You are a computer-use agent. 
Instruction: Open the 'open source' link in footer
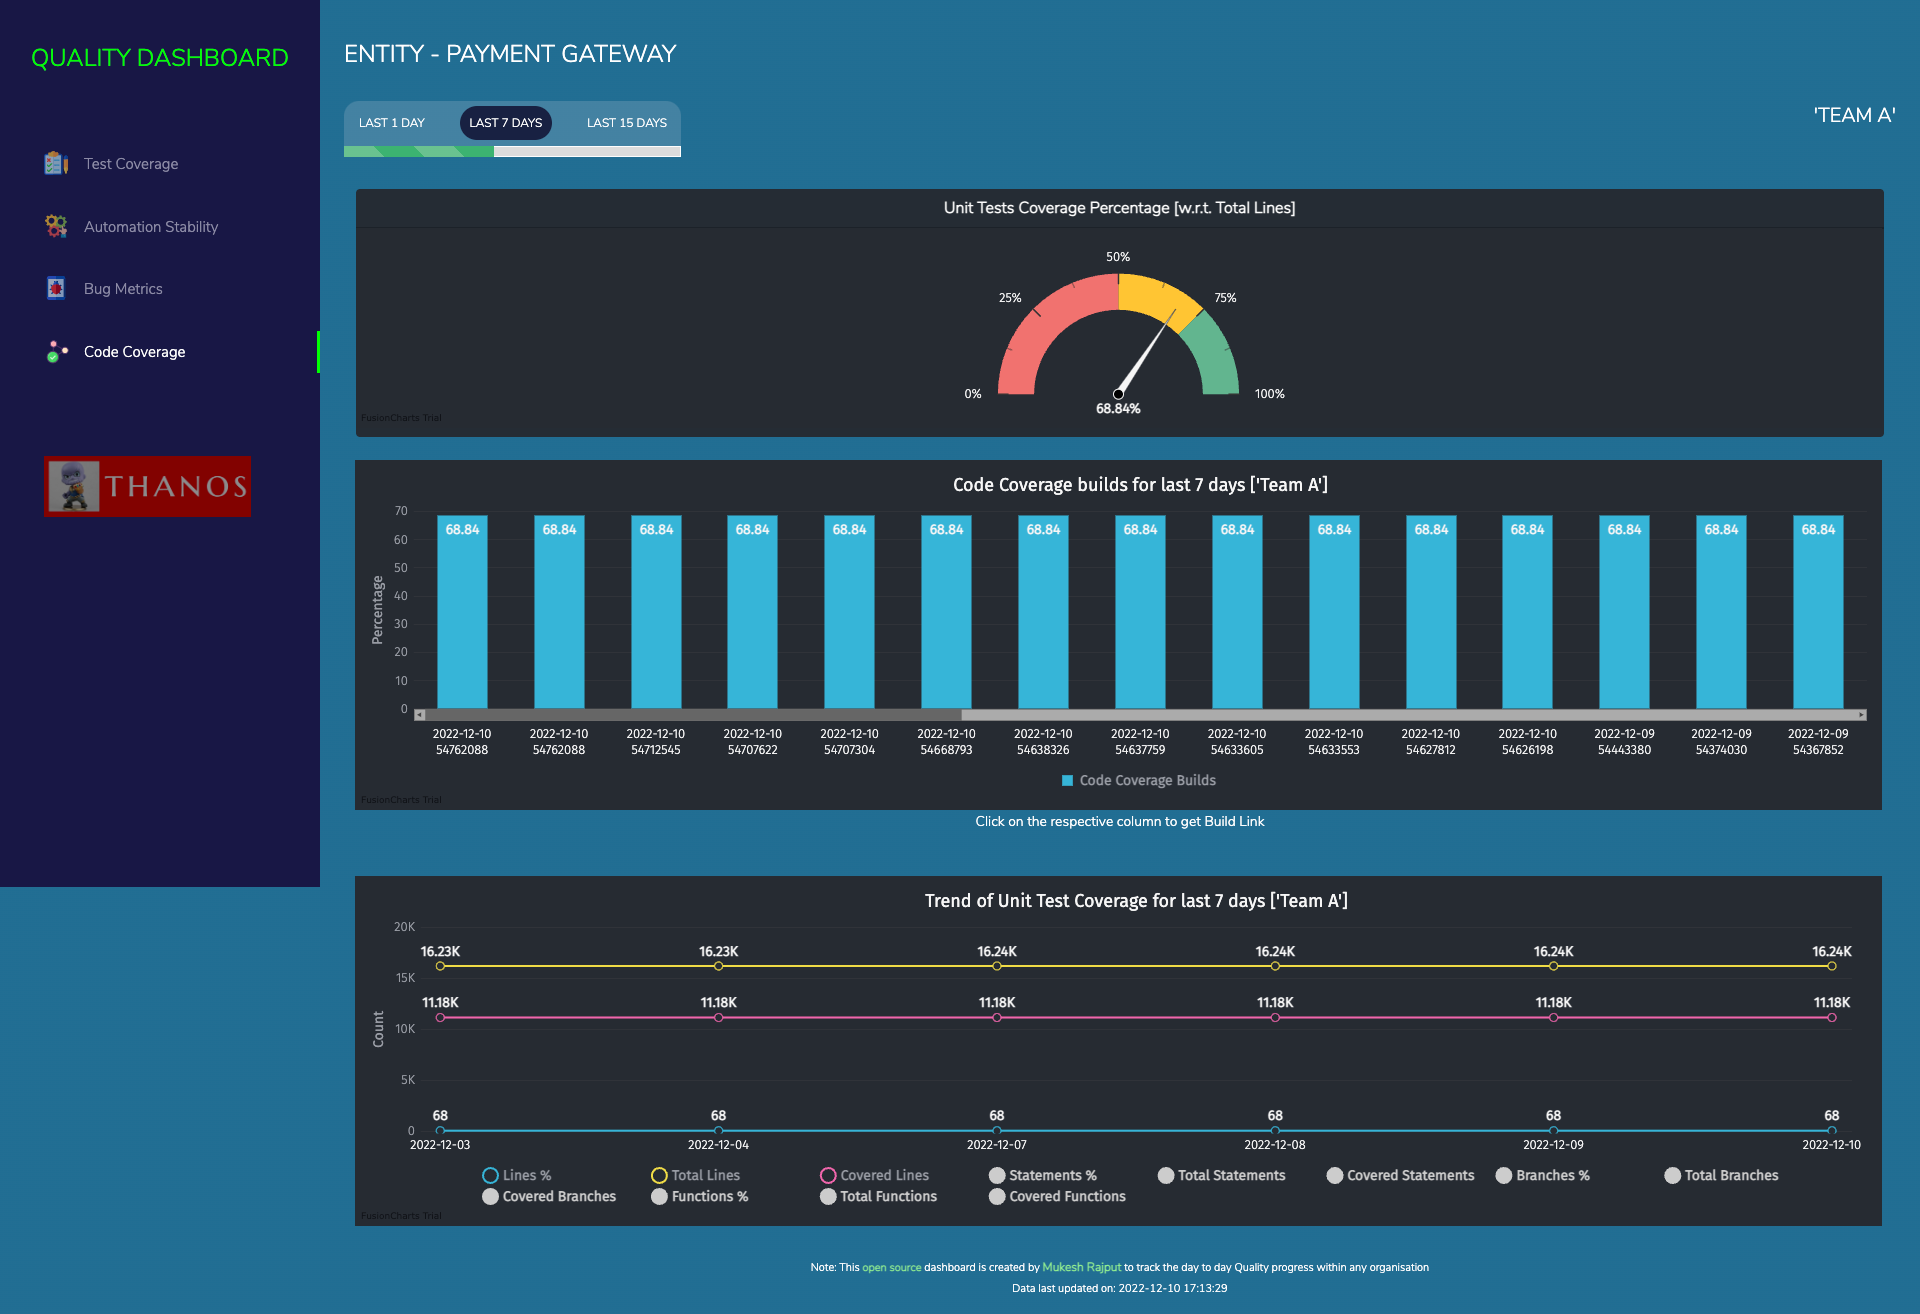point(891,1267)
